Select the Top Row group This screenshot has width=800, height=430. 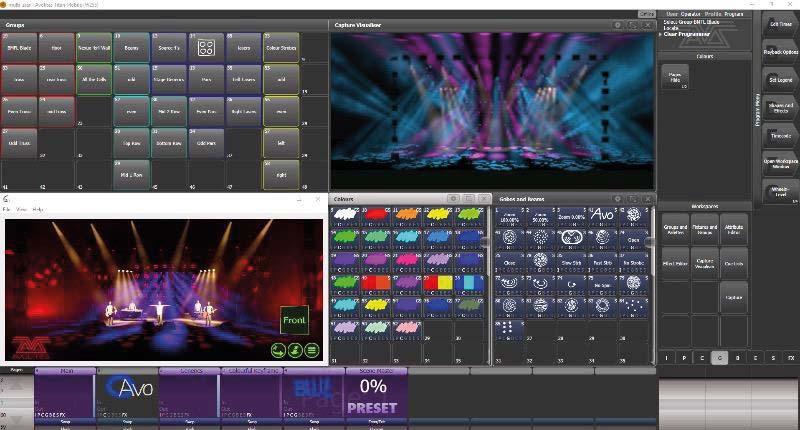(x=131, y=143)
